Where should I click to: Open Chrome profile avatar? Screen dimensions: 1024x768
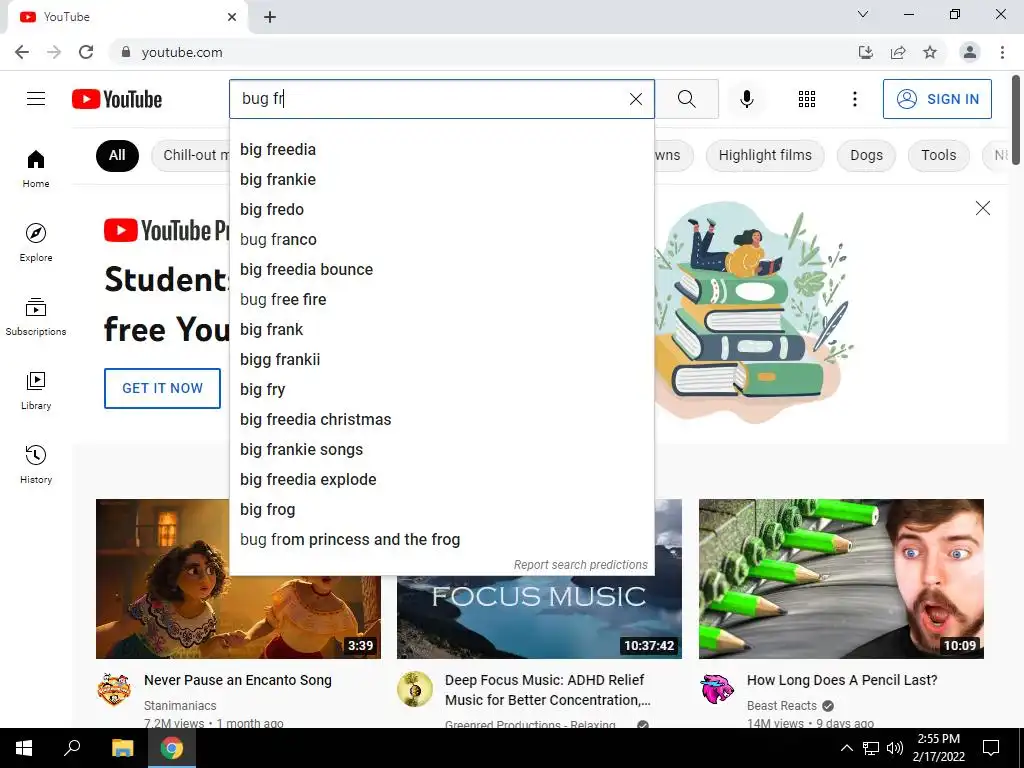click(x=970, y=52)
